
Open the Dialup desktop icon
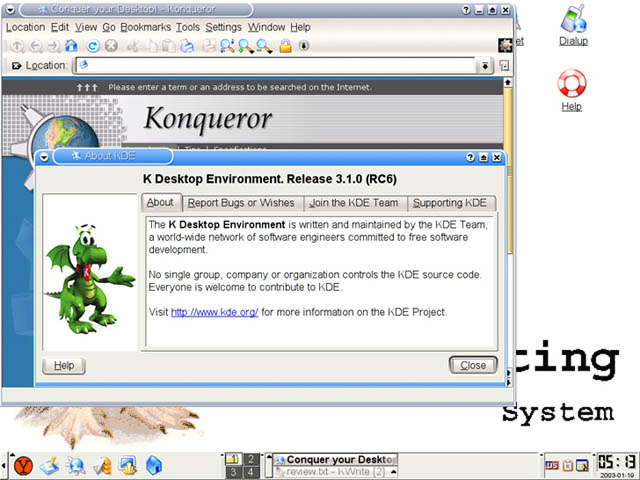pos(573,24)
